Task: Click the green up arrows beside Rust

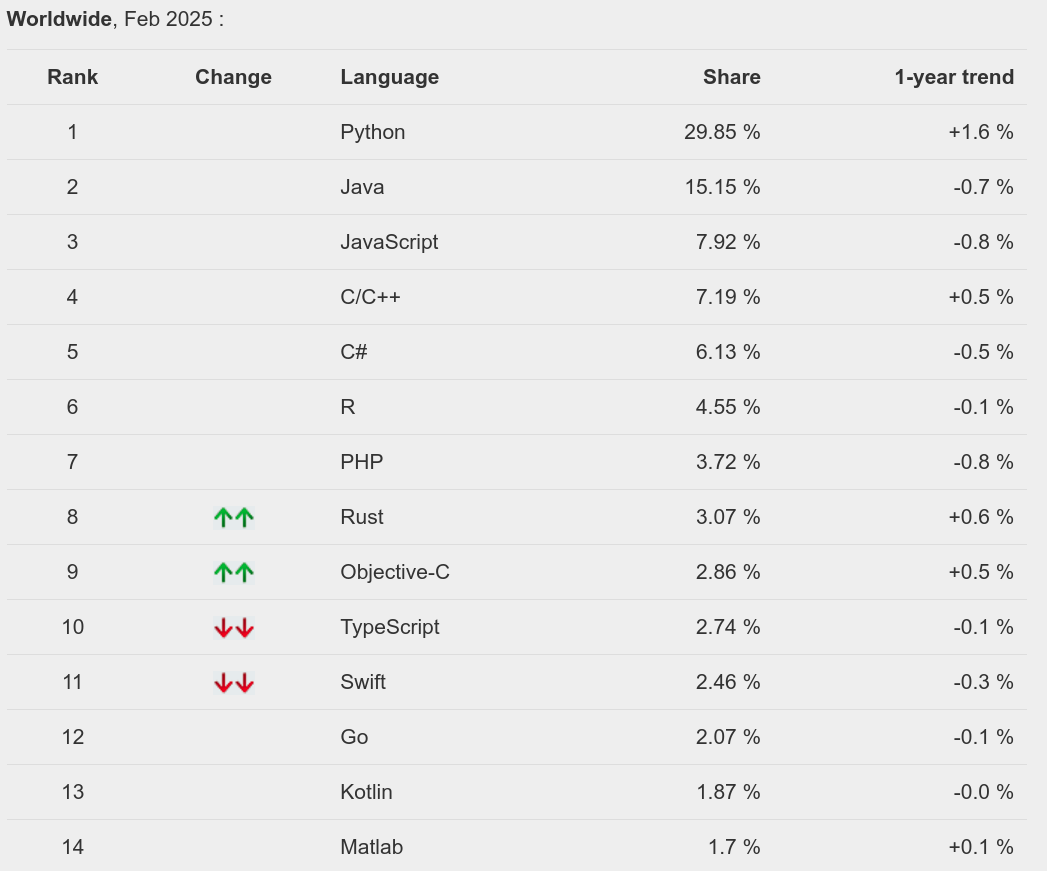Action: coord(234,517)
